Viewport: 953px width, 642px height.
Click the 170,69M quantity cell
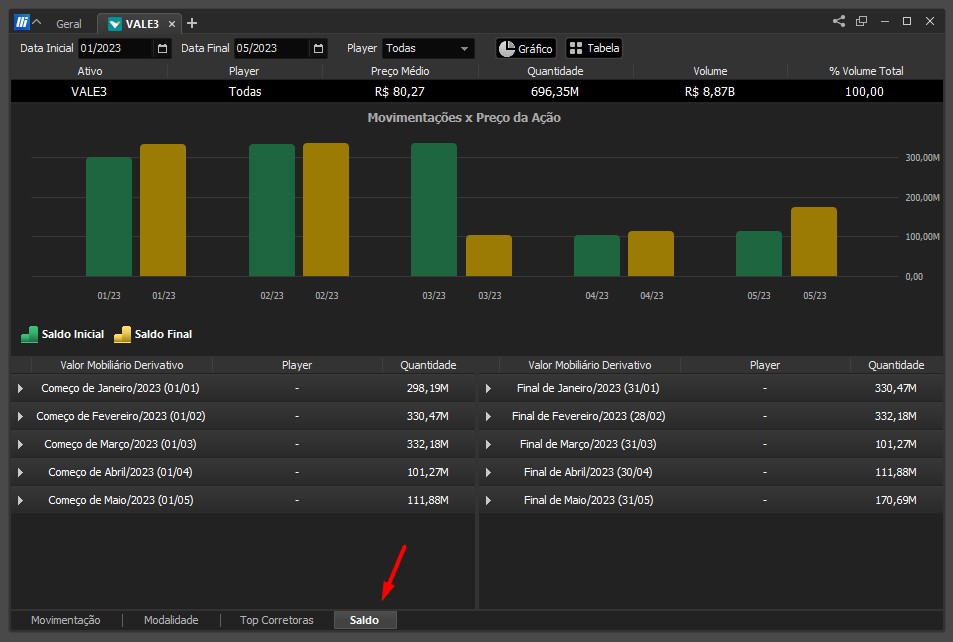(x=895, y=500)
